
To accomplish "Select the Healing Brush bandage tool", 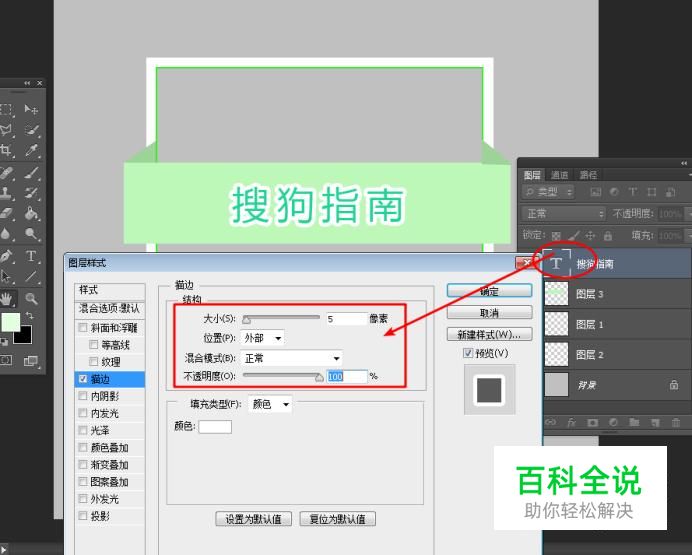I will tap(6, 172).
